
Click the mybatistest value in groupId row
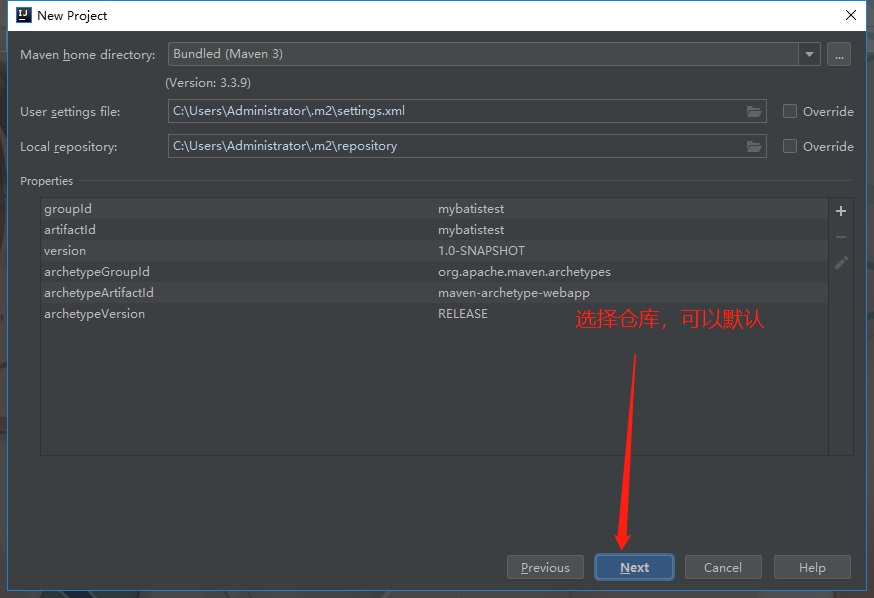[x=470, y=209]
